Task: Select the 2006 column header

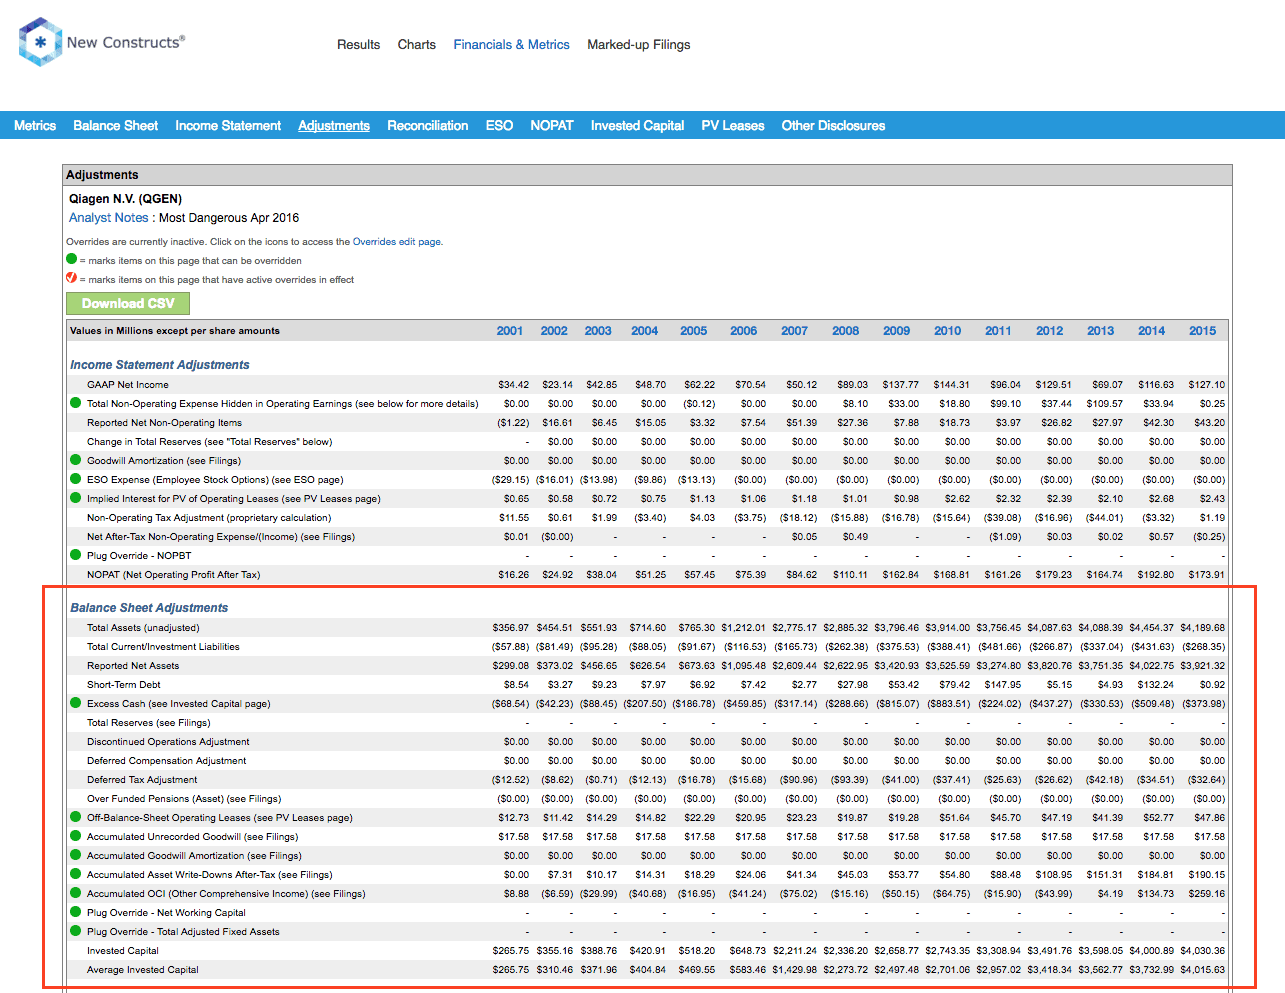Action: click(x=744, y=331)
